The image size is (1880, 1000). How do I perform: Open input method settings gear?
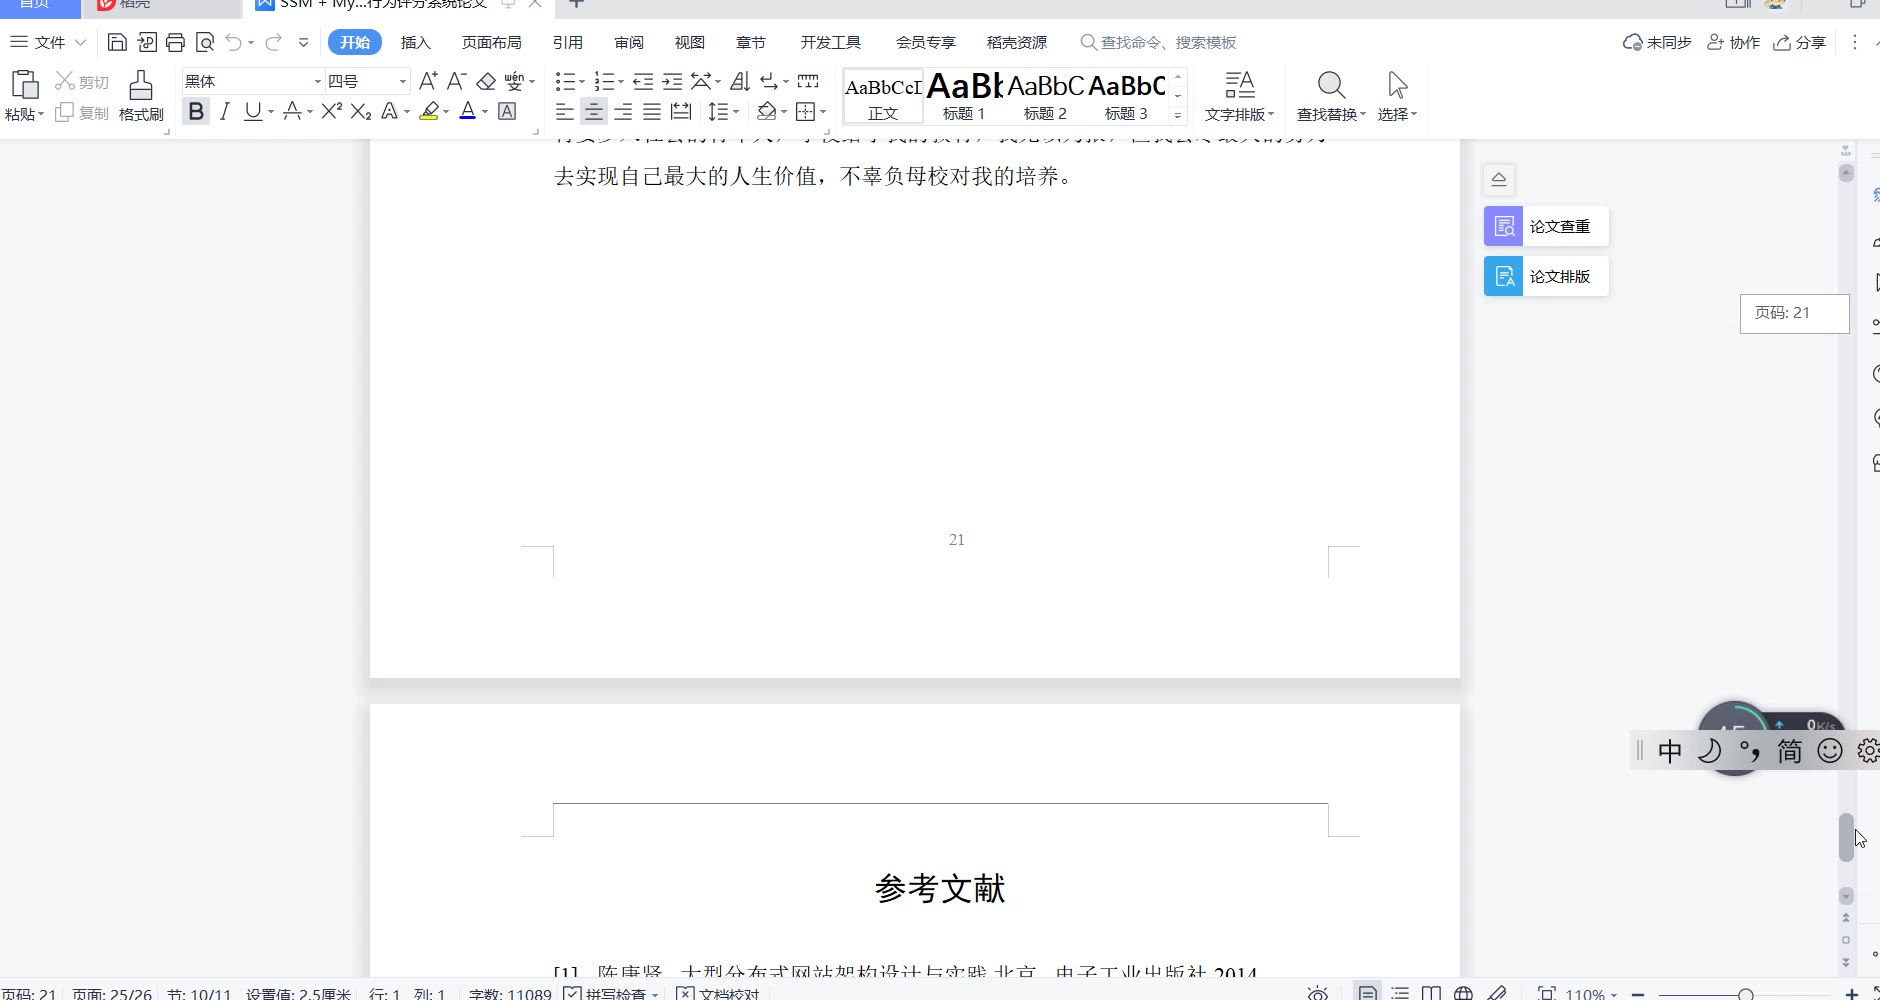(1868, 751)
